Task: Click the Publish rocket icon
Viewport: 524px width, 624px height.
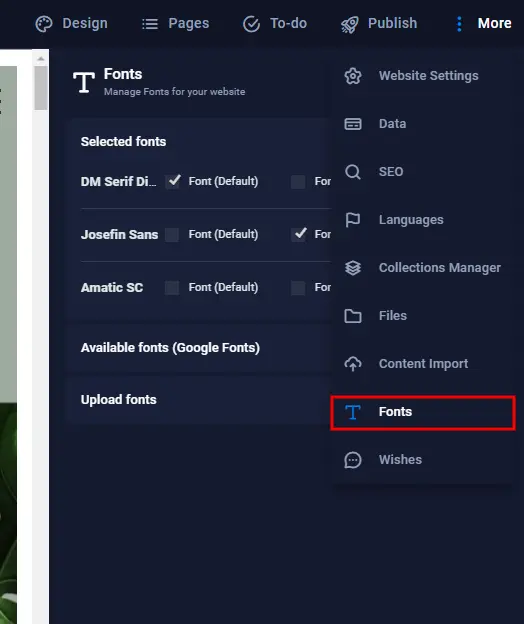Action: click(x=349, y=24)
